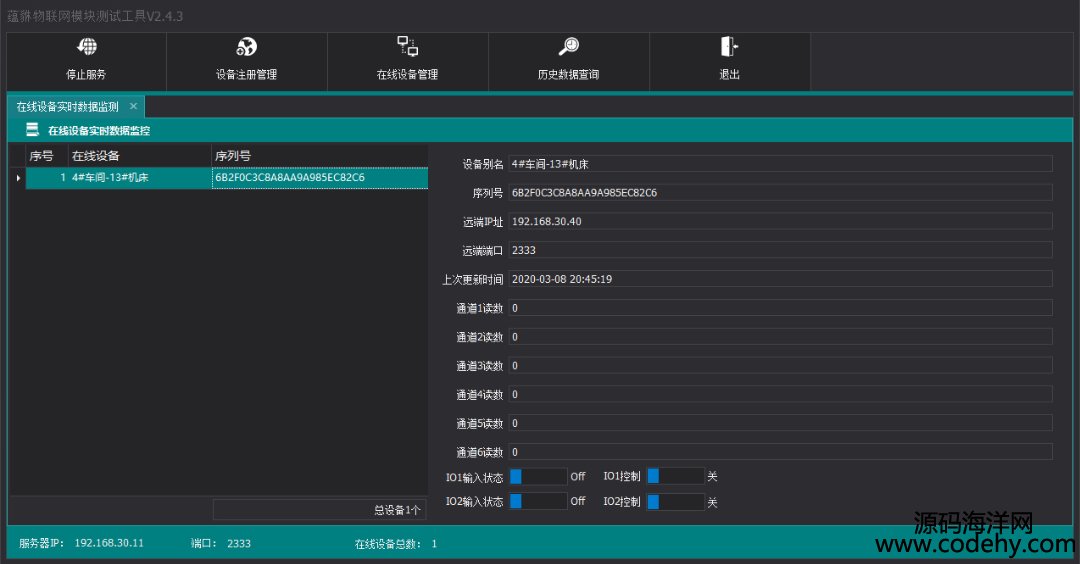Click the 序列号 column header
This screenshot has height=564, width=1080.
coord(318,156)
